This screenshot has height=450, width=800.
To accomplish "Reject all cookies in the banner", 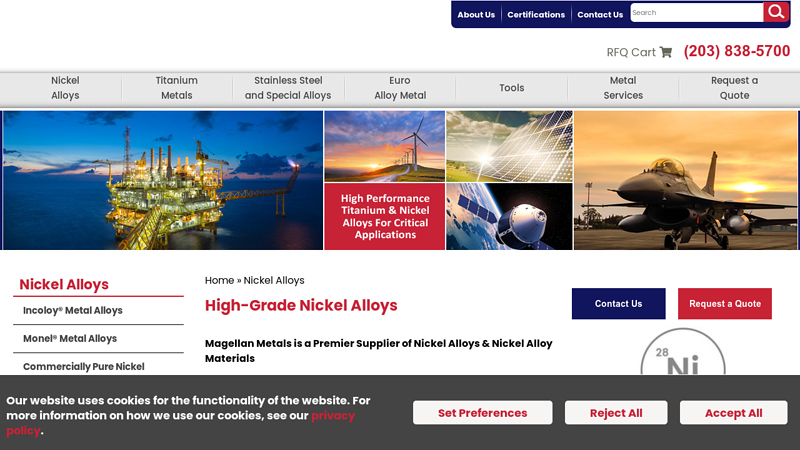I will tap(616, 413).
